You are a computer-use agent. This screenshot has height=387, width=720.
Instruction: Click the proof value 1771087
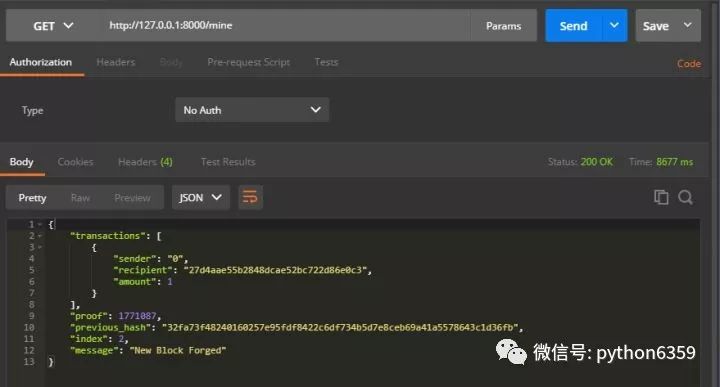coord(137,316)
